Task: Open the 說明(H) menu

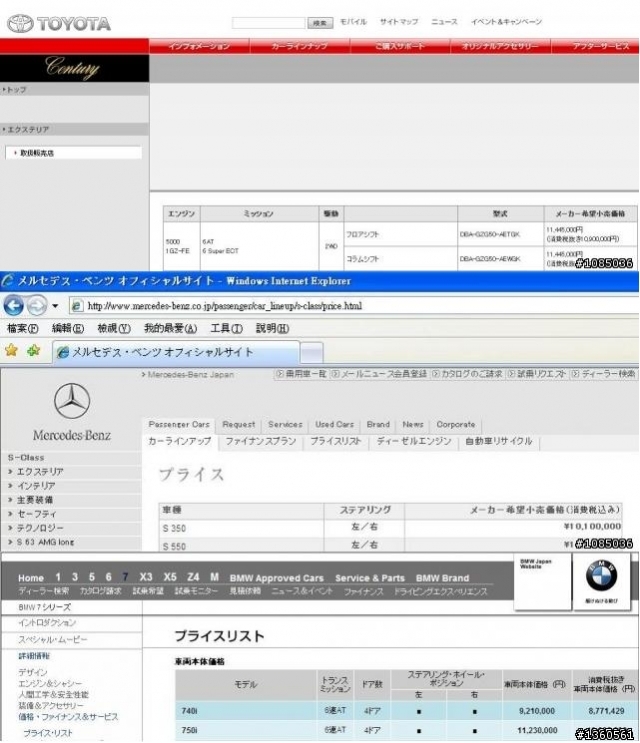Action: point(272,328)
